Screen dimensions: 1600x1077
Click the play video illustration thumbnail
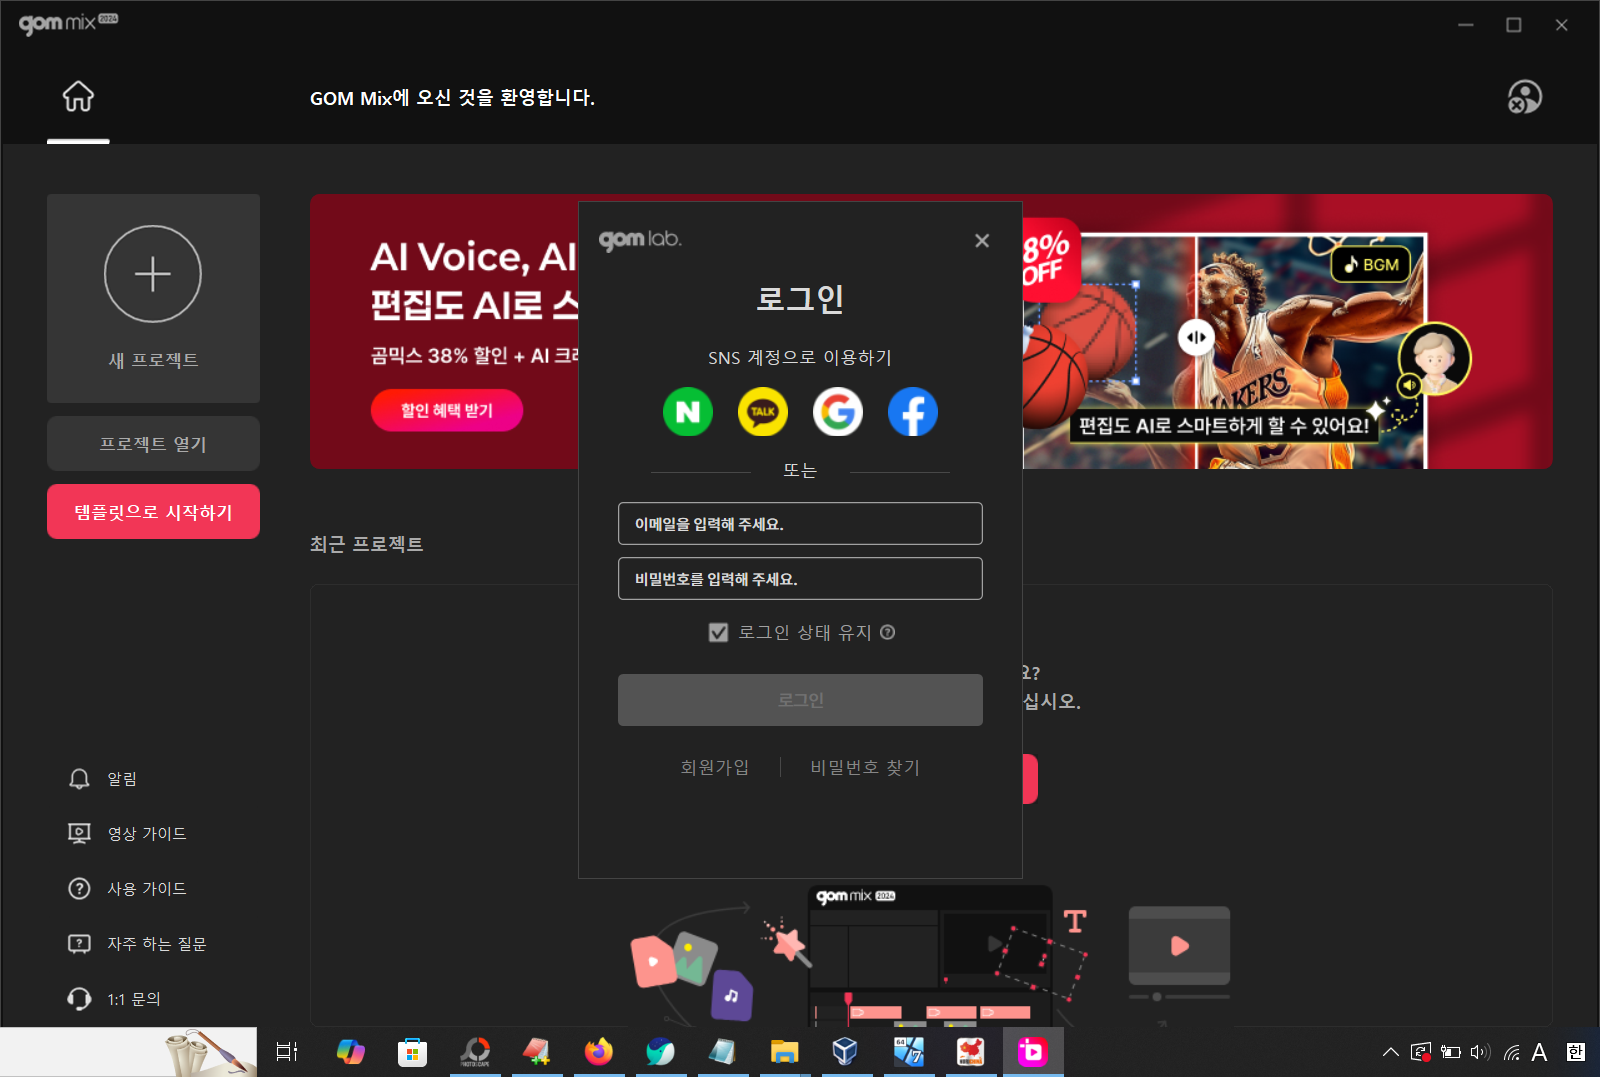coord(1179,946)
